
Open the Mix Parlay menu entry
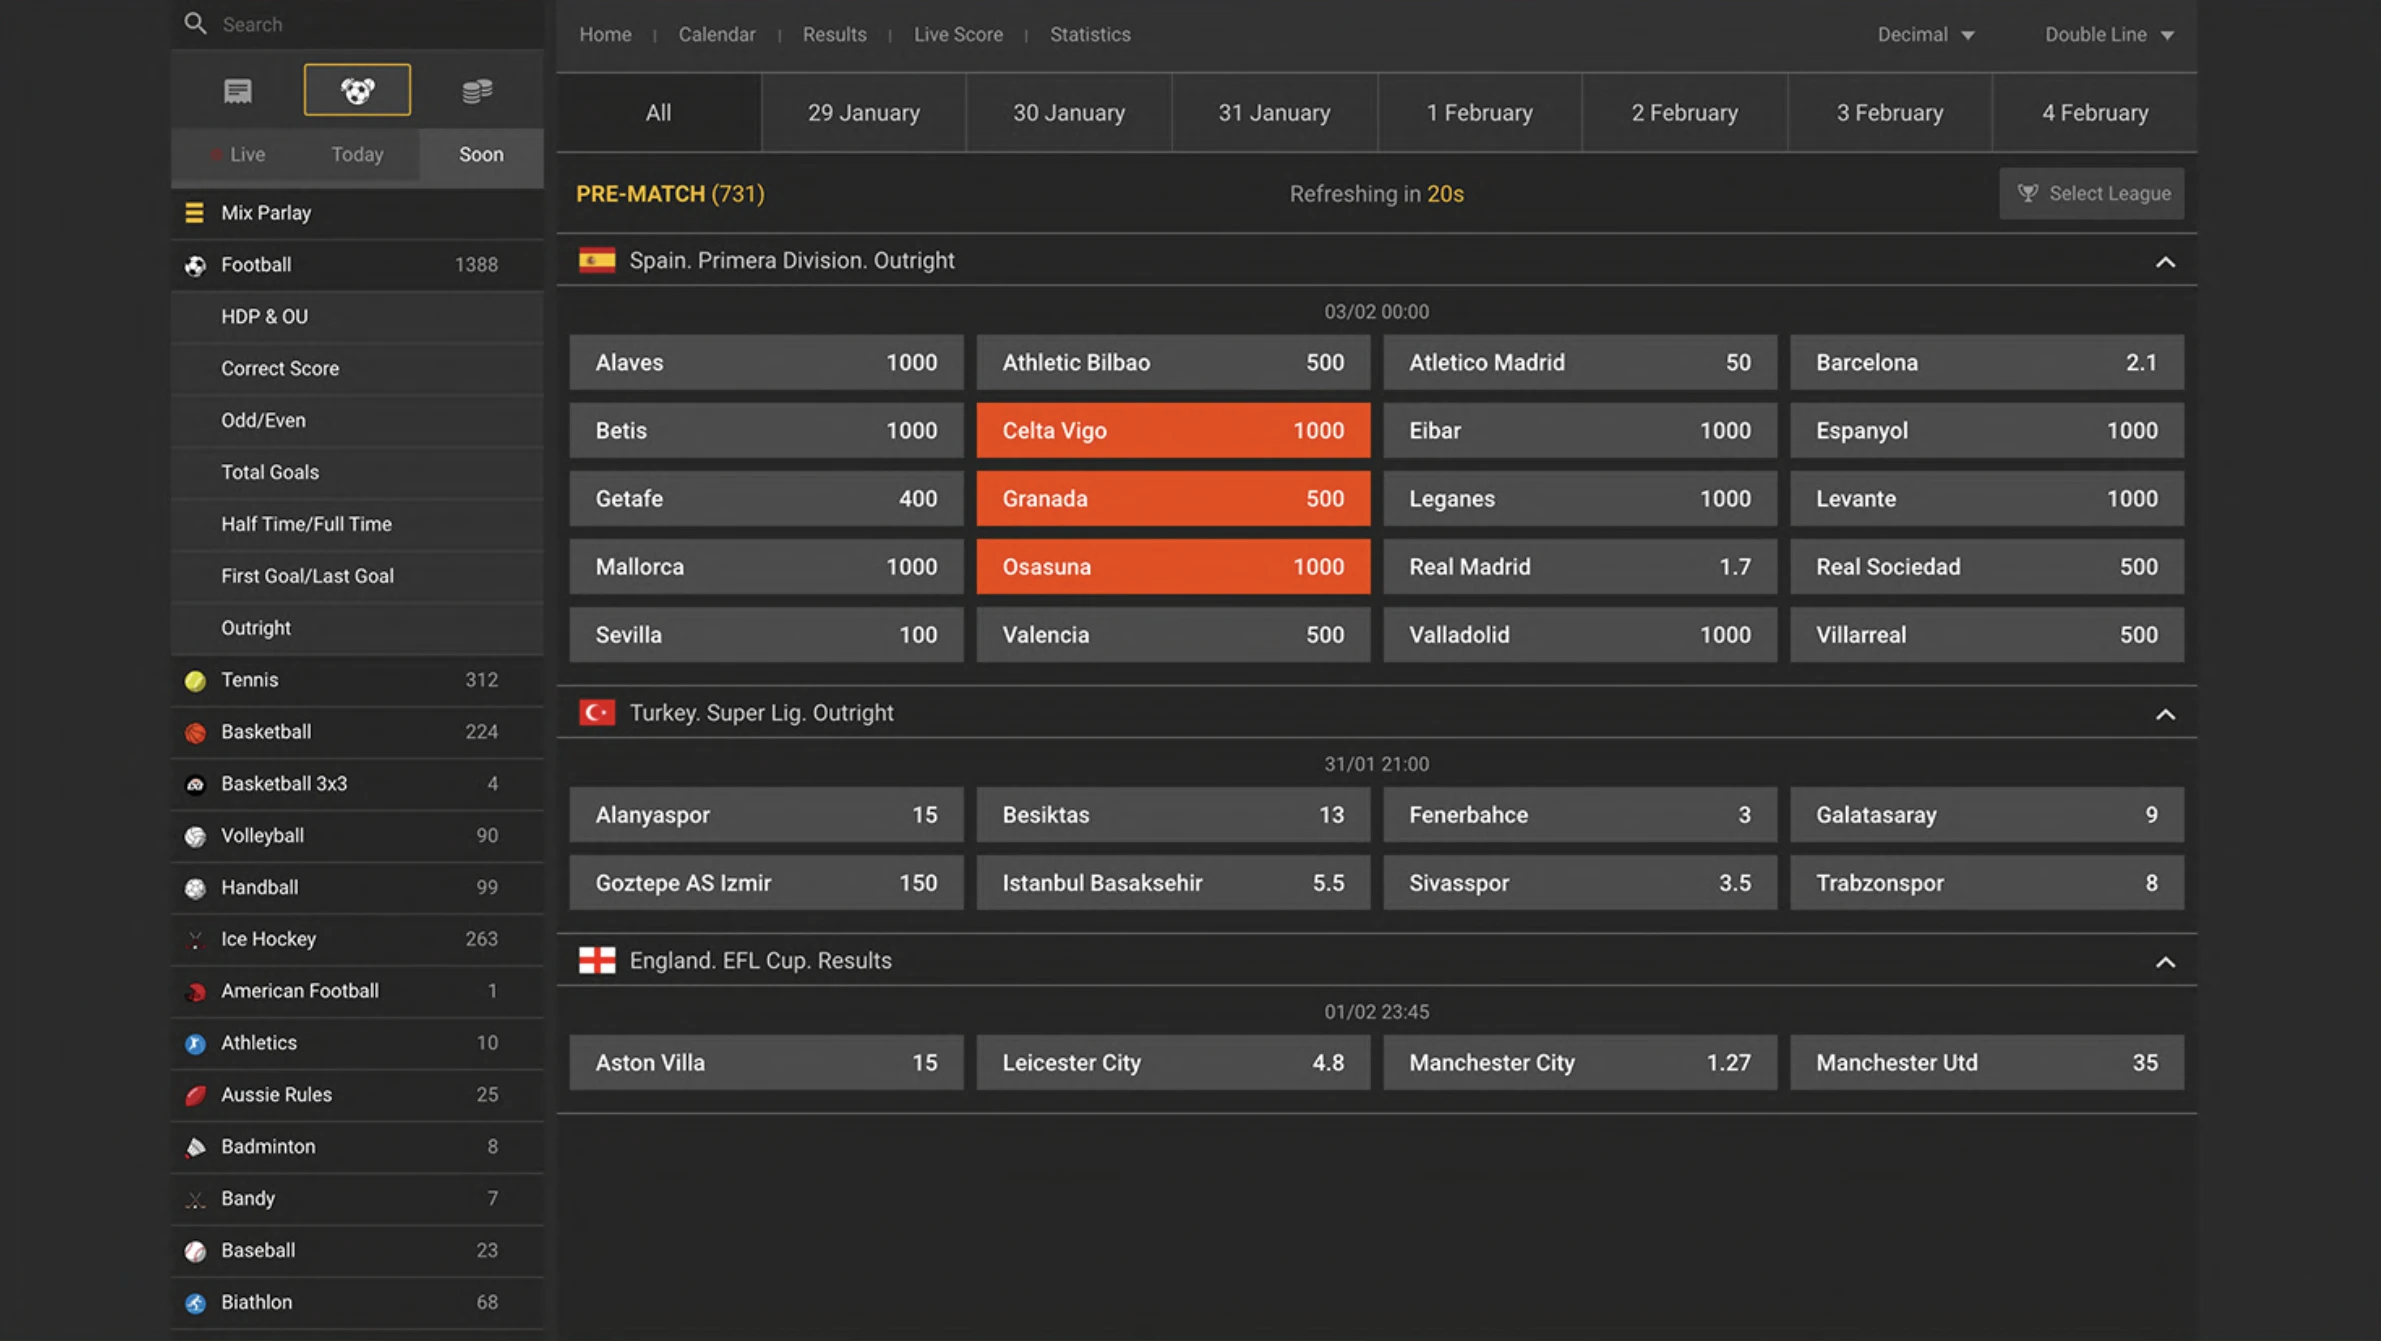[357, 212]
